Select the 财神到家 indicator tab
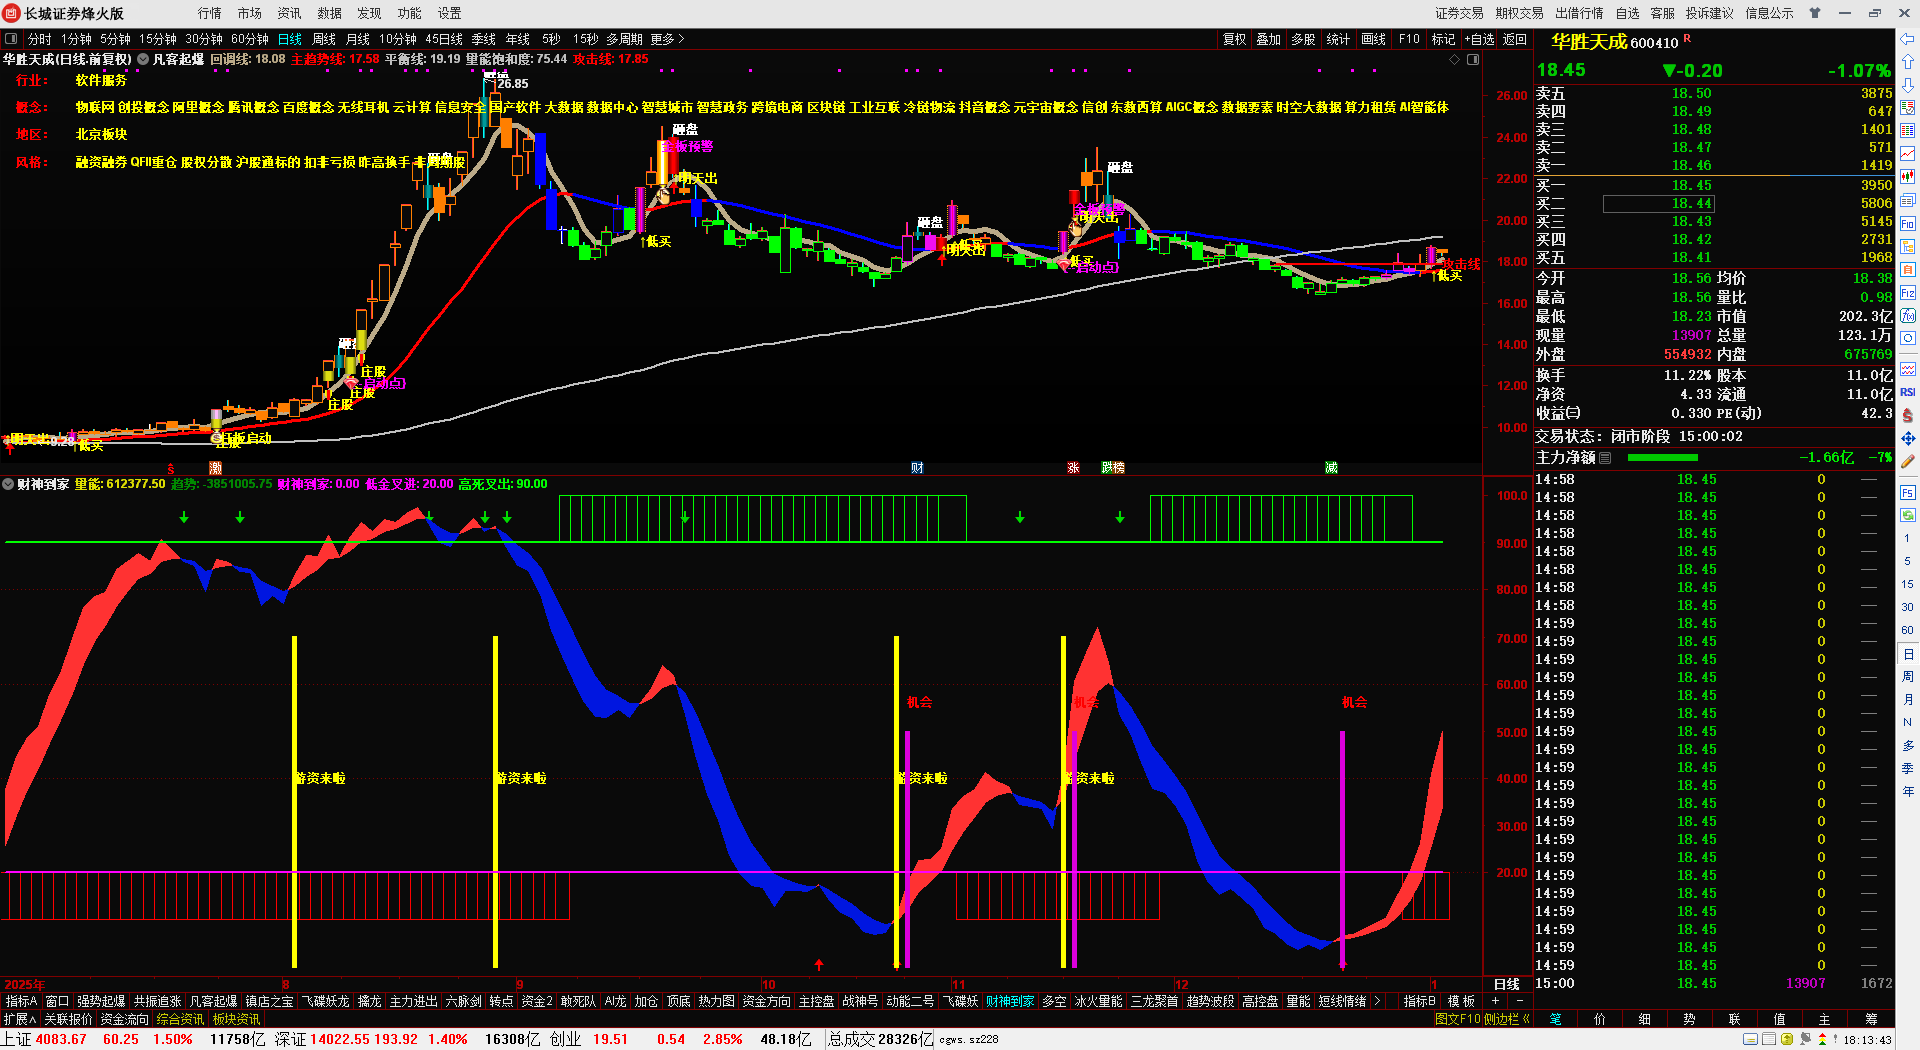 click(x=1010, y=1001)
